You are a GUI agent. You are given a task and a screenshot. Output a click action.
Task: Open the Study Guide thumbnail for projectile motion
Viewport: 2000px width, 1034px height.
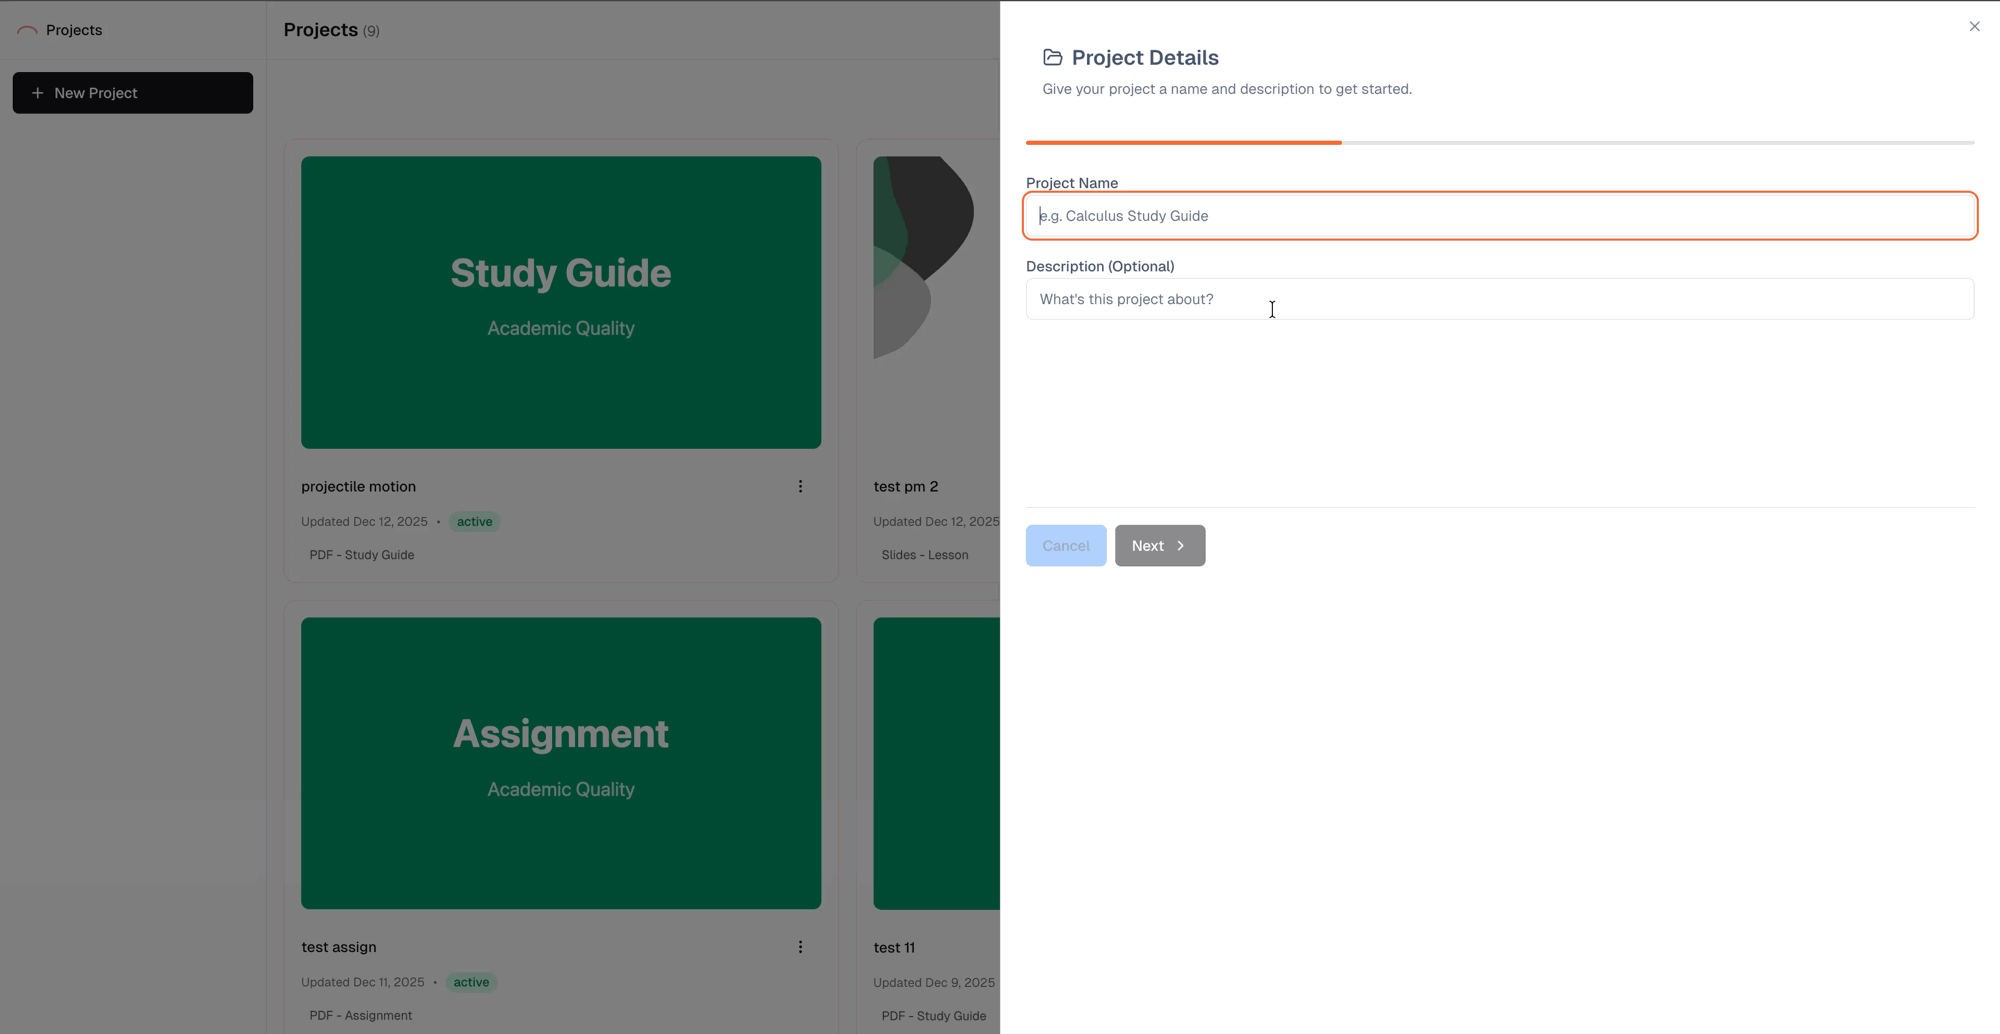point(560,302)
